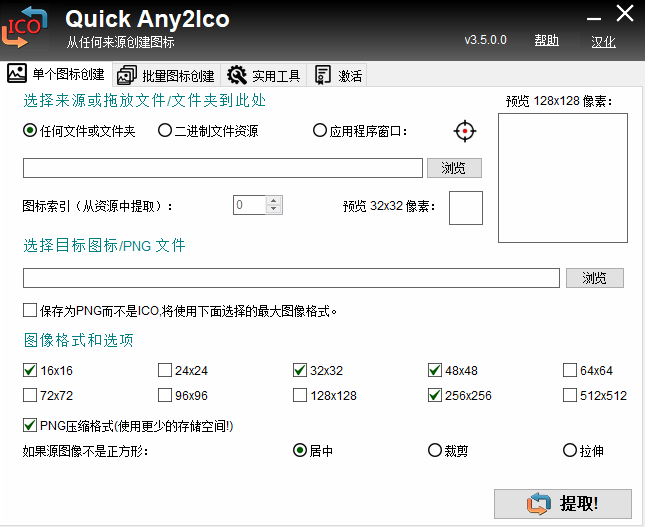Viewport: 645px width, 527px height.
Task: Check the 96x96 size checkbox
Action: (165, 395)
